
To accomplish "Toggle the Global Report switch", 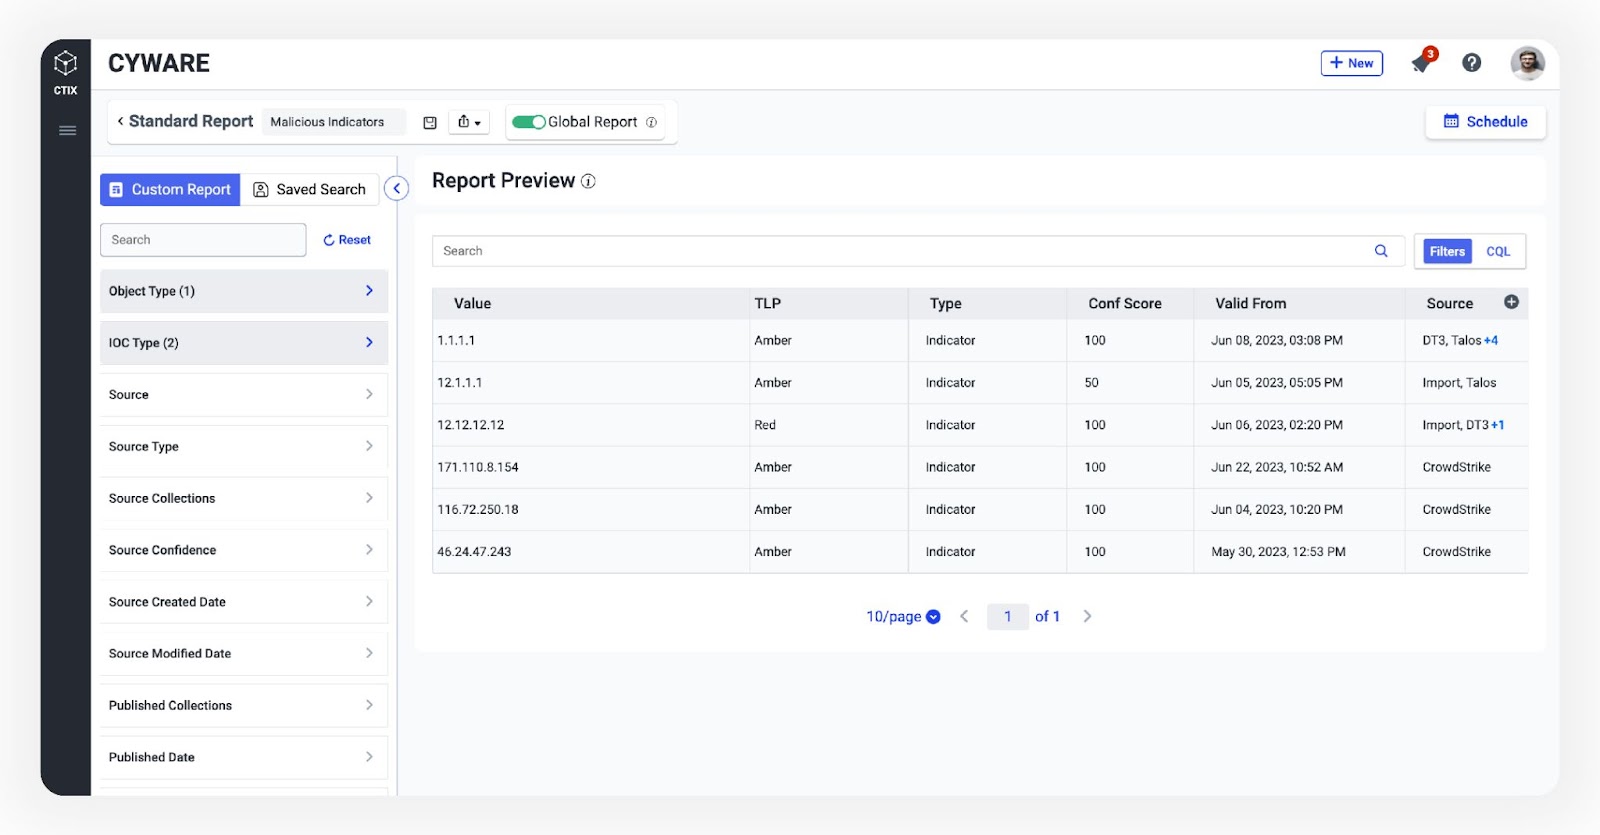I will (x=528, y=122).
